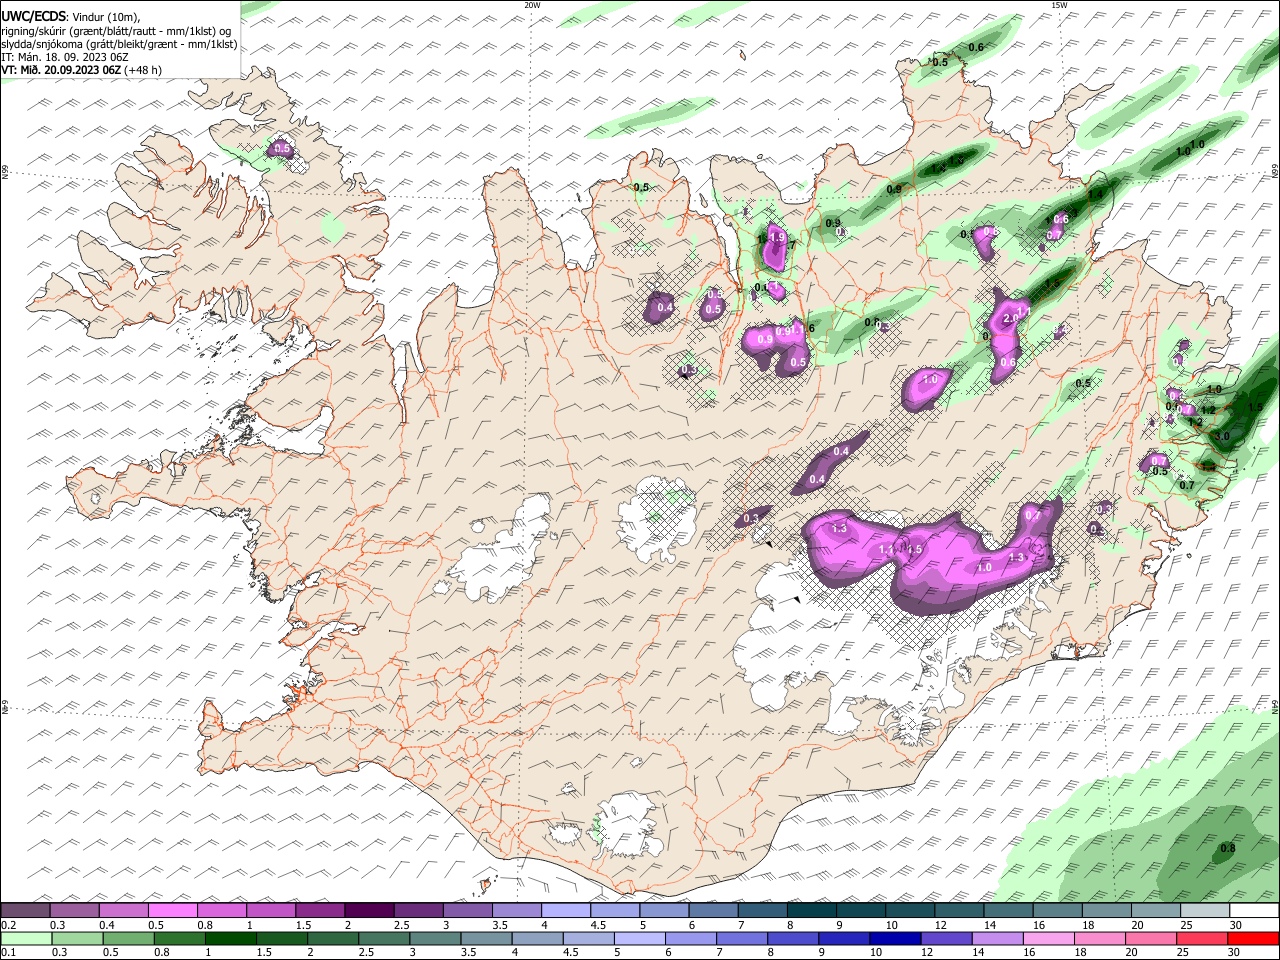This screenshot has width=1280, height=960.
Task: Click the '0.6' value at the map's top edge
Action: coord(976,47)
